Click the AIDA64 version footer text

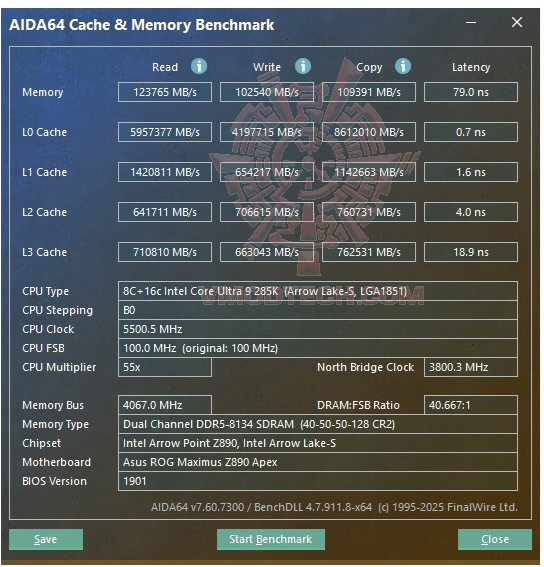coord(334,507)
